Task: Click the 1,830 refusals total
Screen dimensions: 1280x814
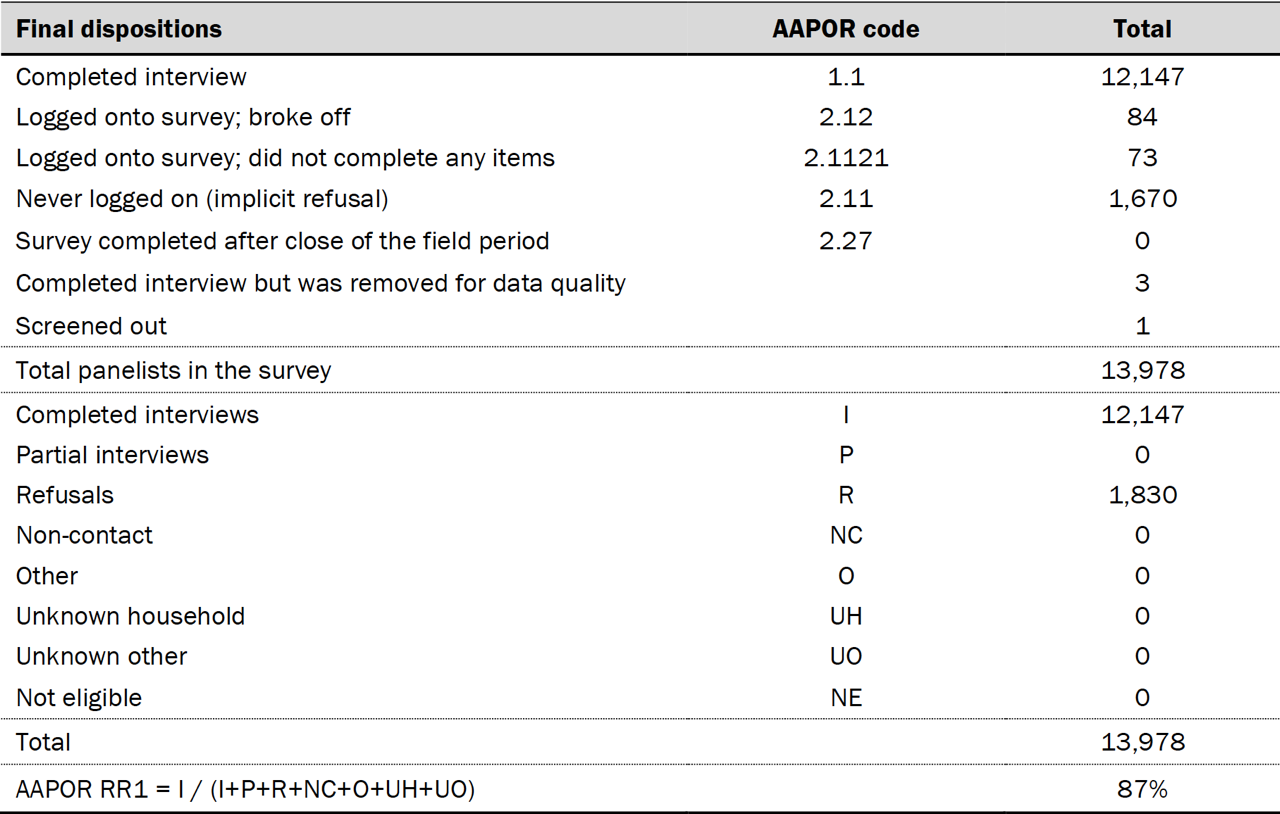Action: tap(1142, 495)
